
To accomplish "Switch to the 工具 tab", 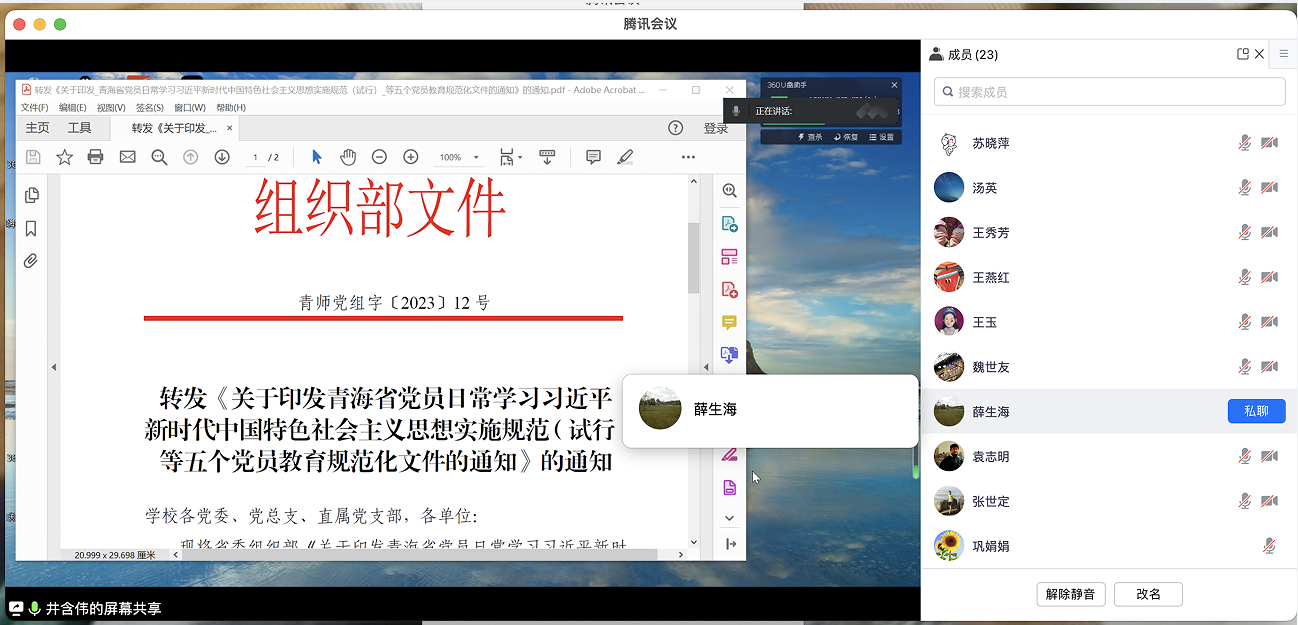I will tap(79, 128).
